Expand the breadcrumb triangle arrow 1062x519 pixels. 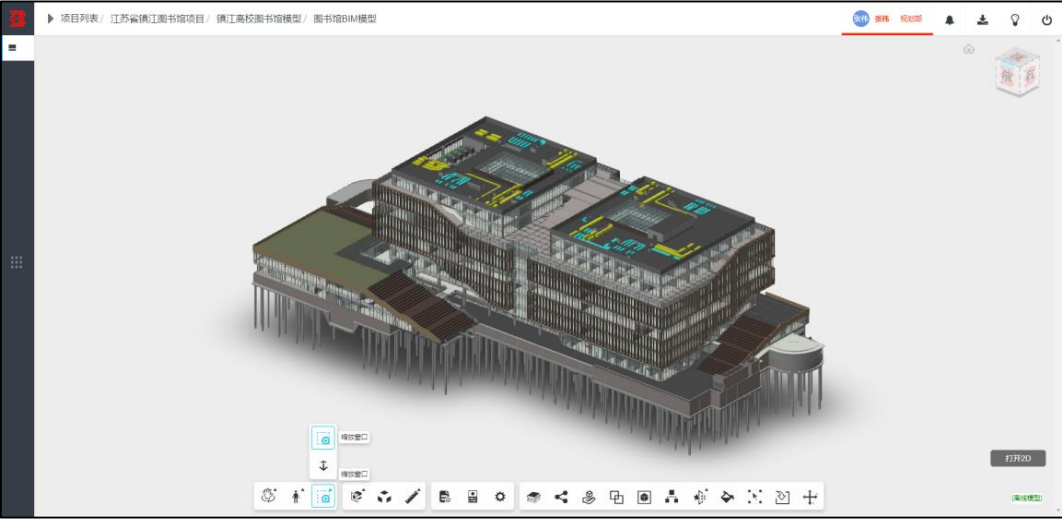50,19
